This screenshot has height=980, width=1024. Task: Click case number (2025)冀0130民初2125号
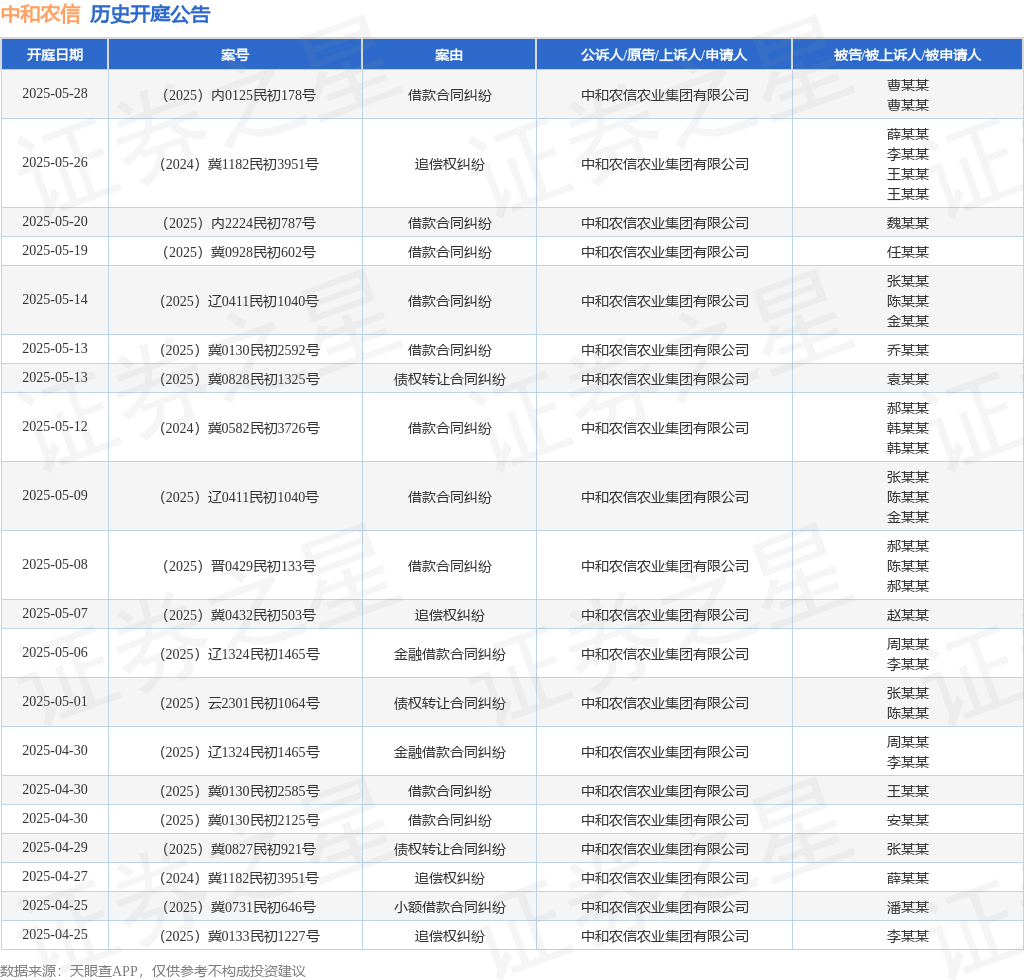239,820
